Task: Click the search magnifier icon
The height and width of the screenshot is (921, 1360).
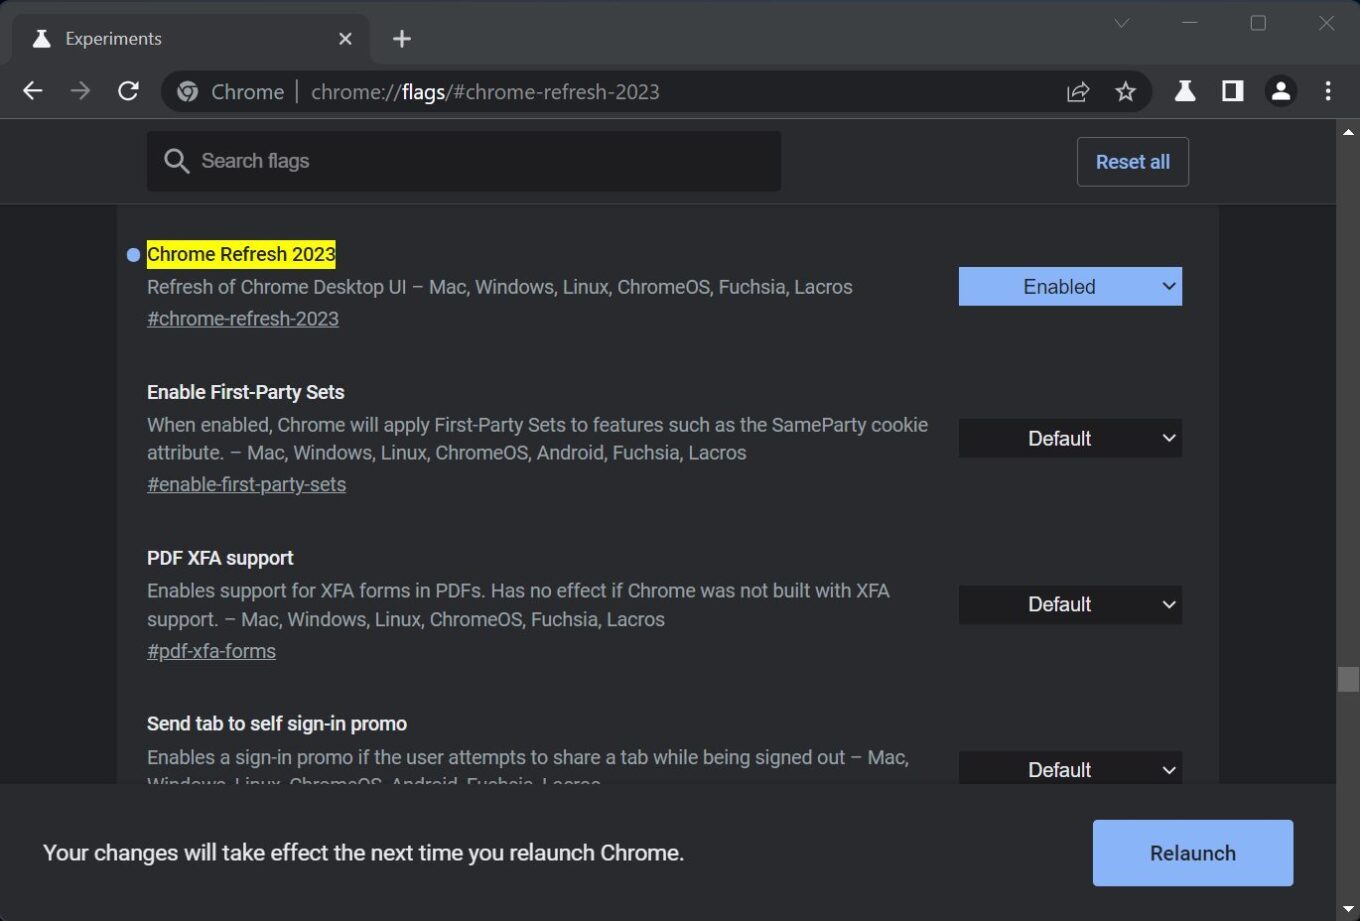Action: tap(176, 161)
